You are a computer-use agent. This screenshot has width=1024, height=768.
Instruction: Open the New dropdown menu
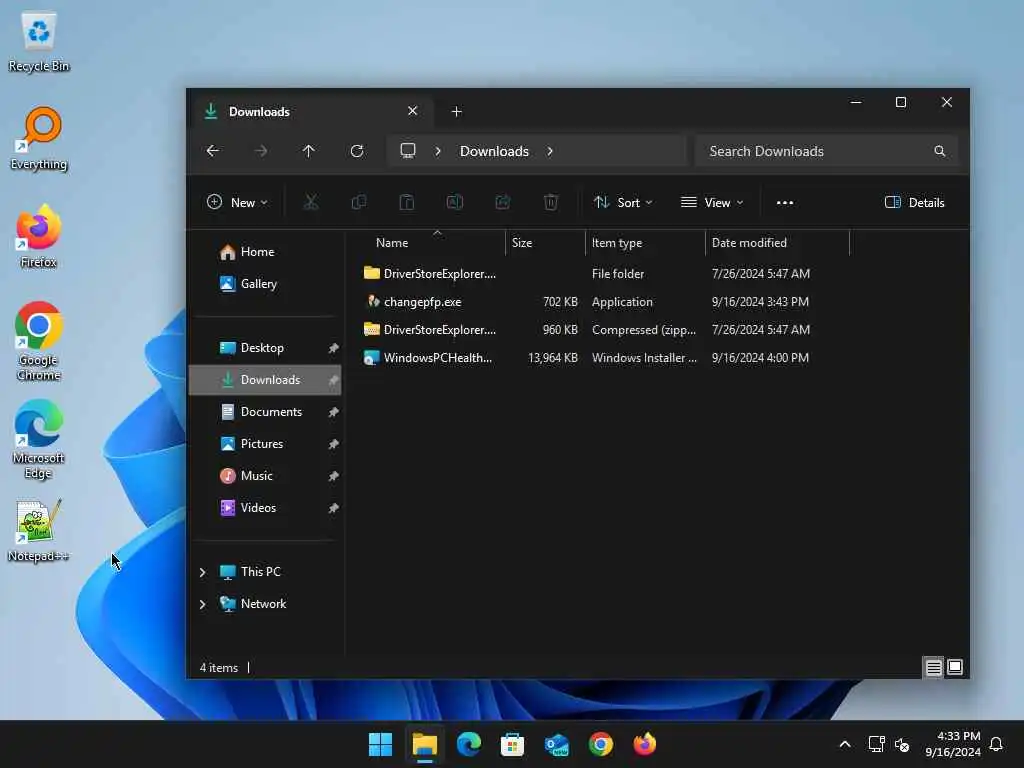237,202
